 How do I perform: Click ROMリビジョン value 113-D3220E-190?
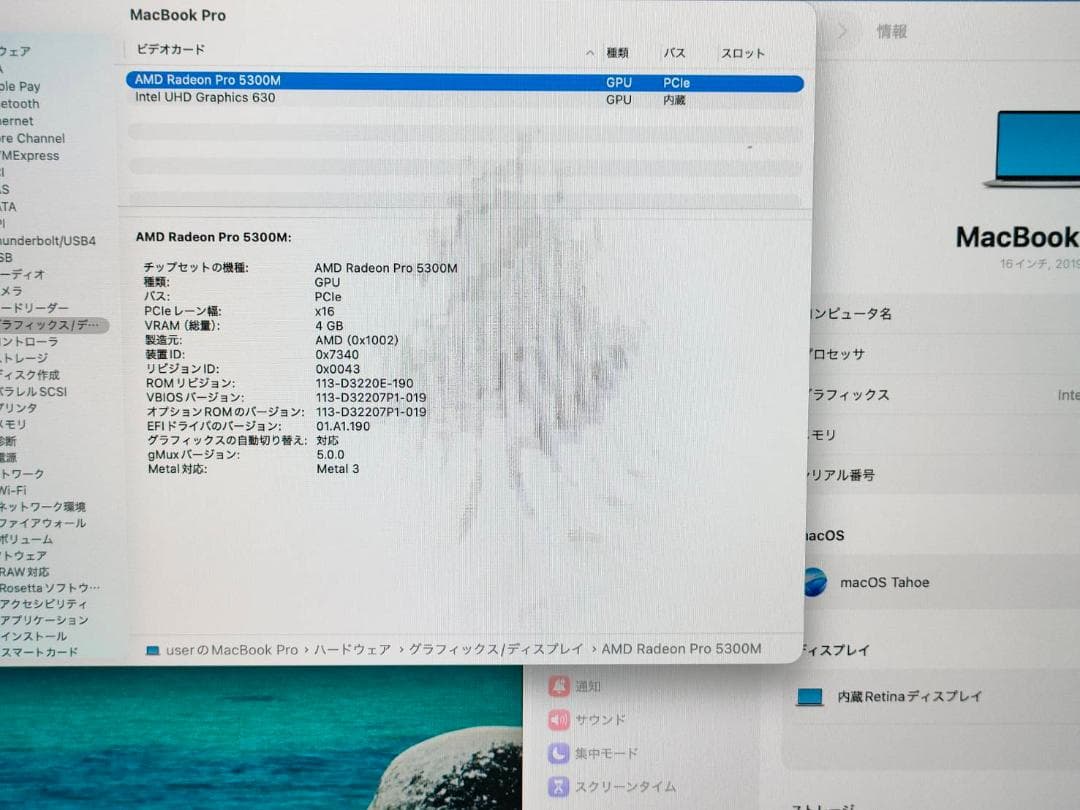364,384
